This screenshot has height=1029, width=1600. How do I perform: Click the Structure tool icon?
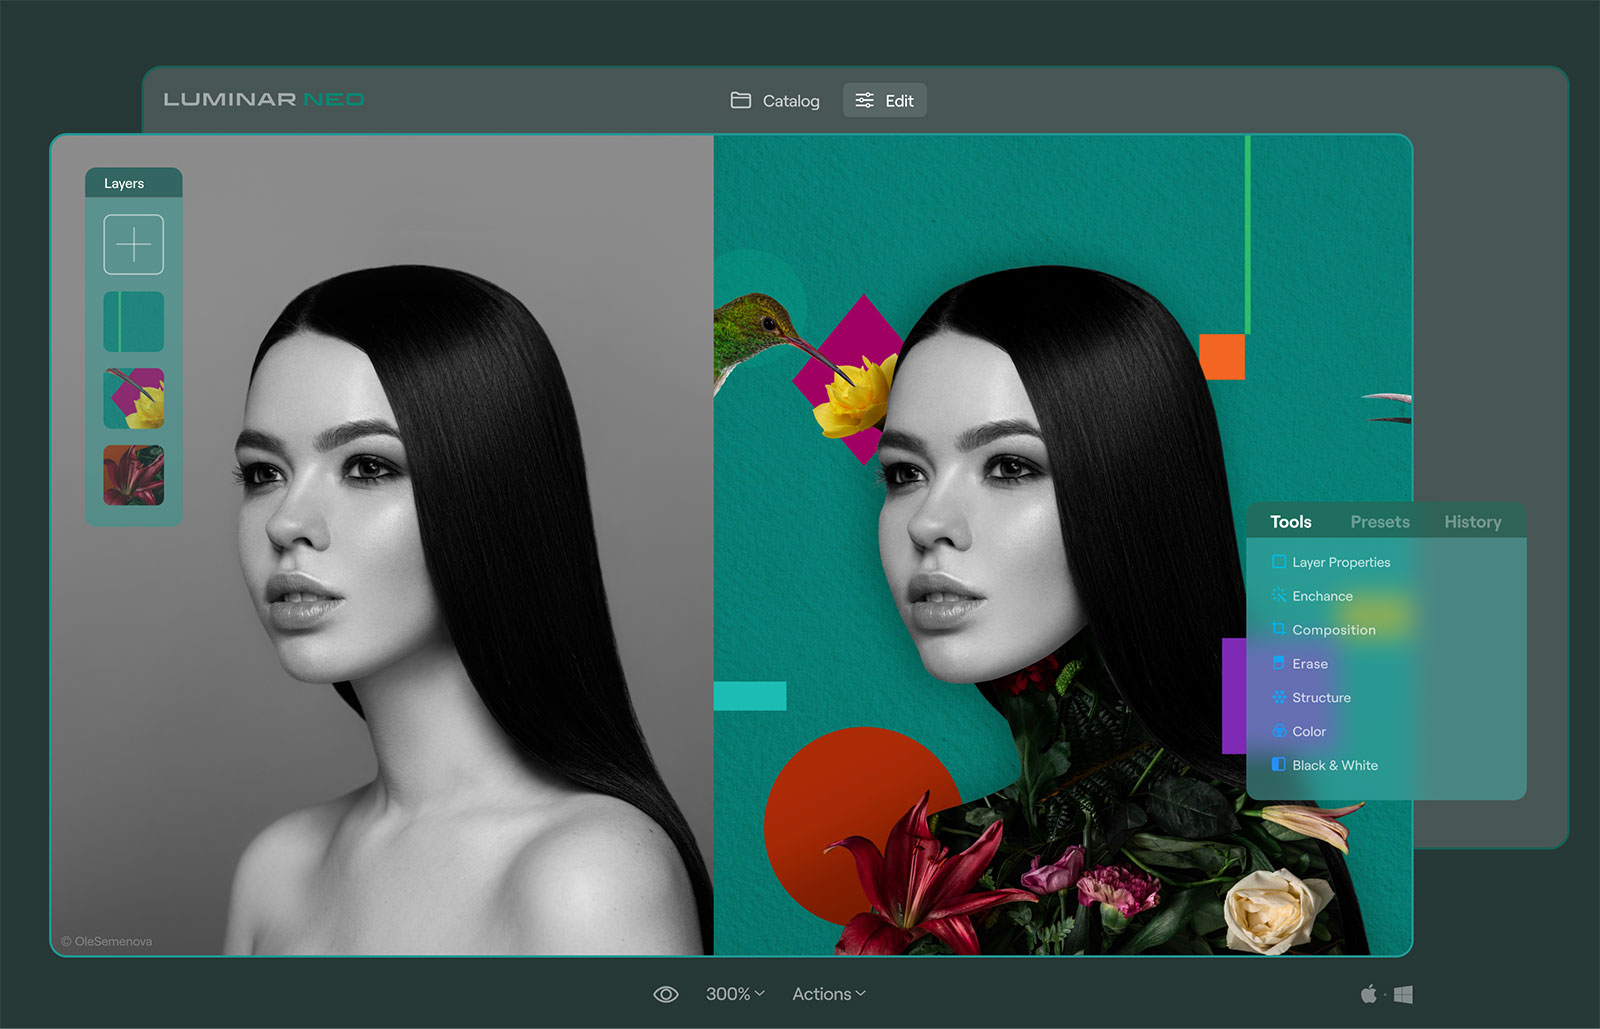tap(1278, 697)
